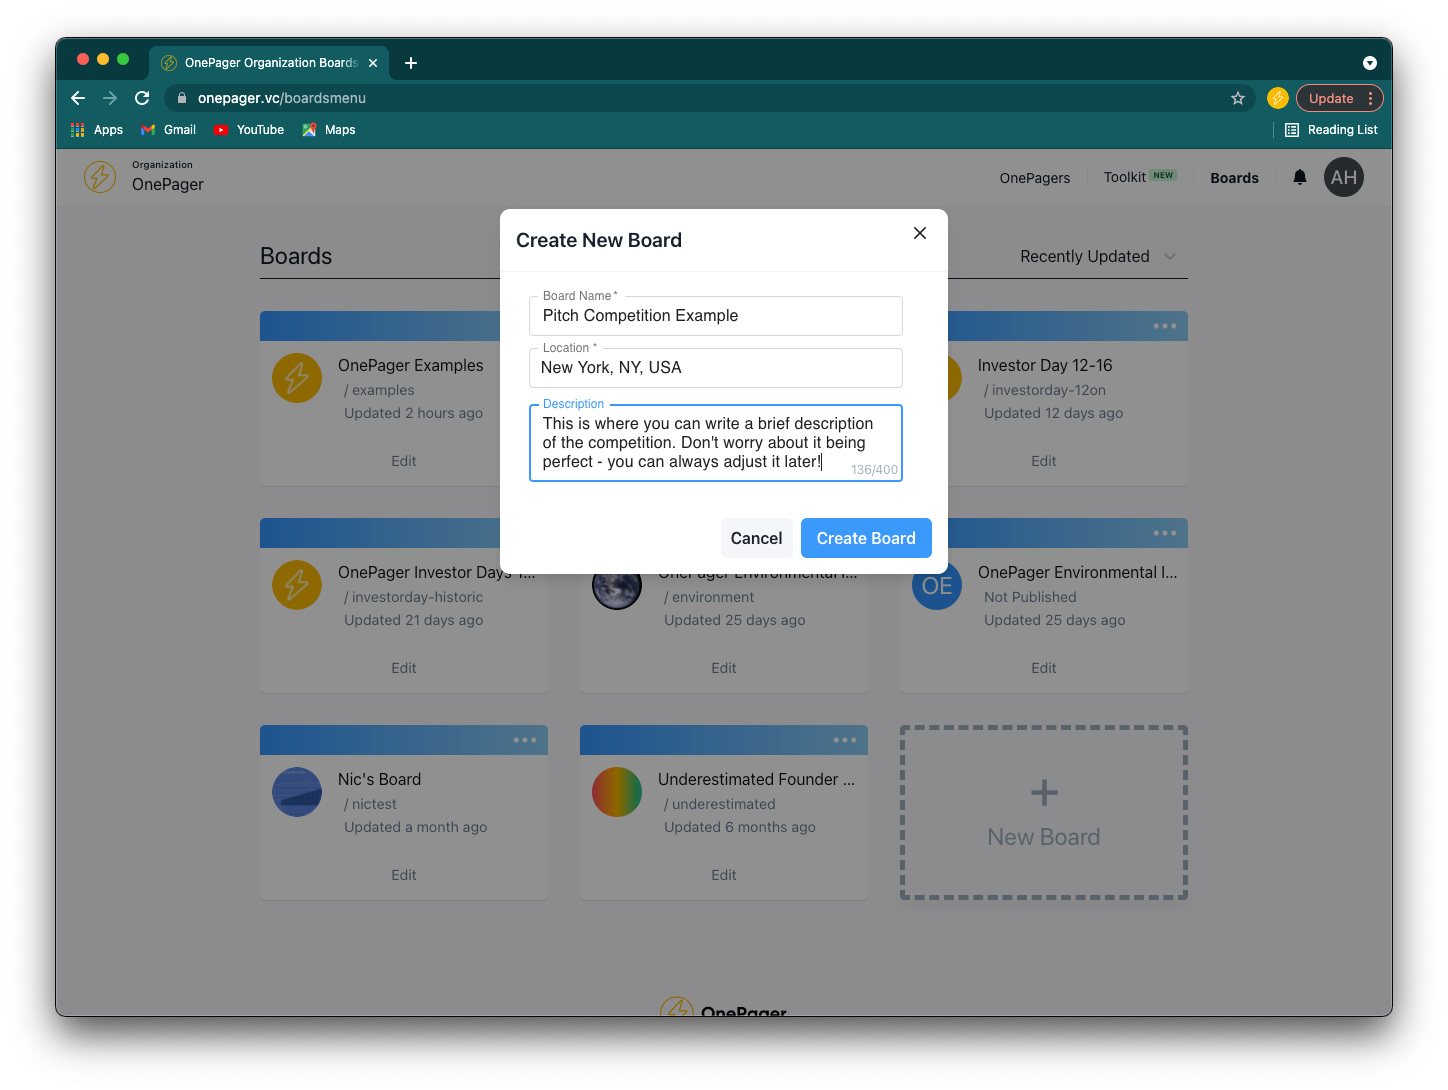
Task: Click the Chrome Update button
Action: (x=1331, y=98)
